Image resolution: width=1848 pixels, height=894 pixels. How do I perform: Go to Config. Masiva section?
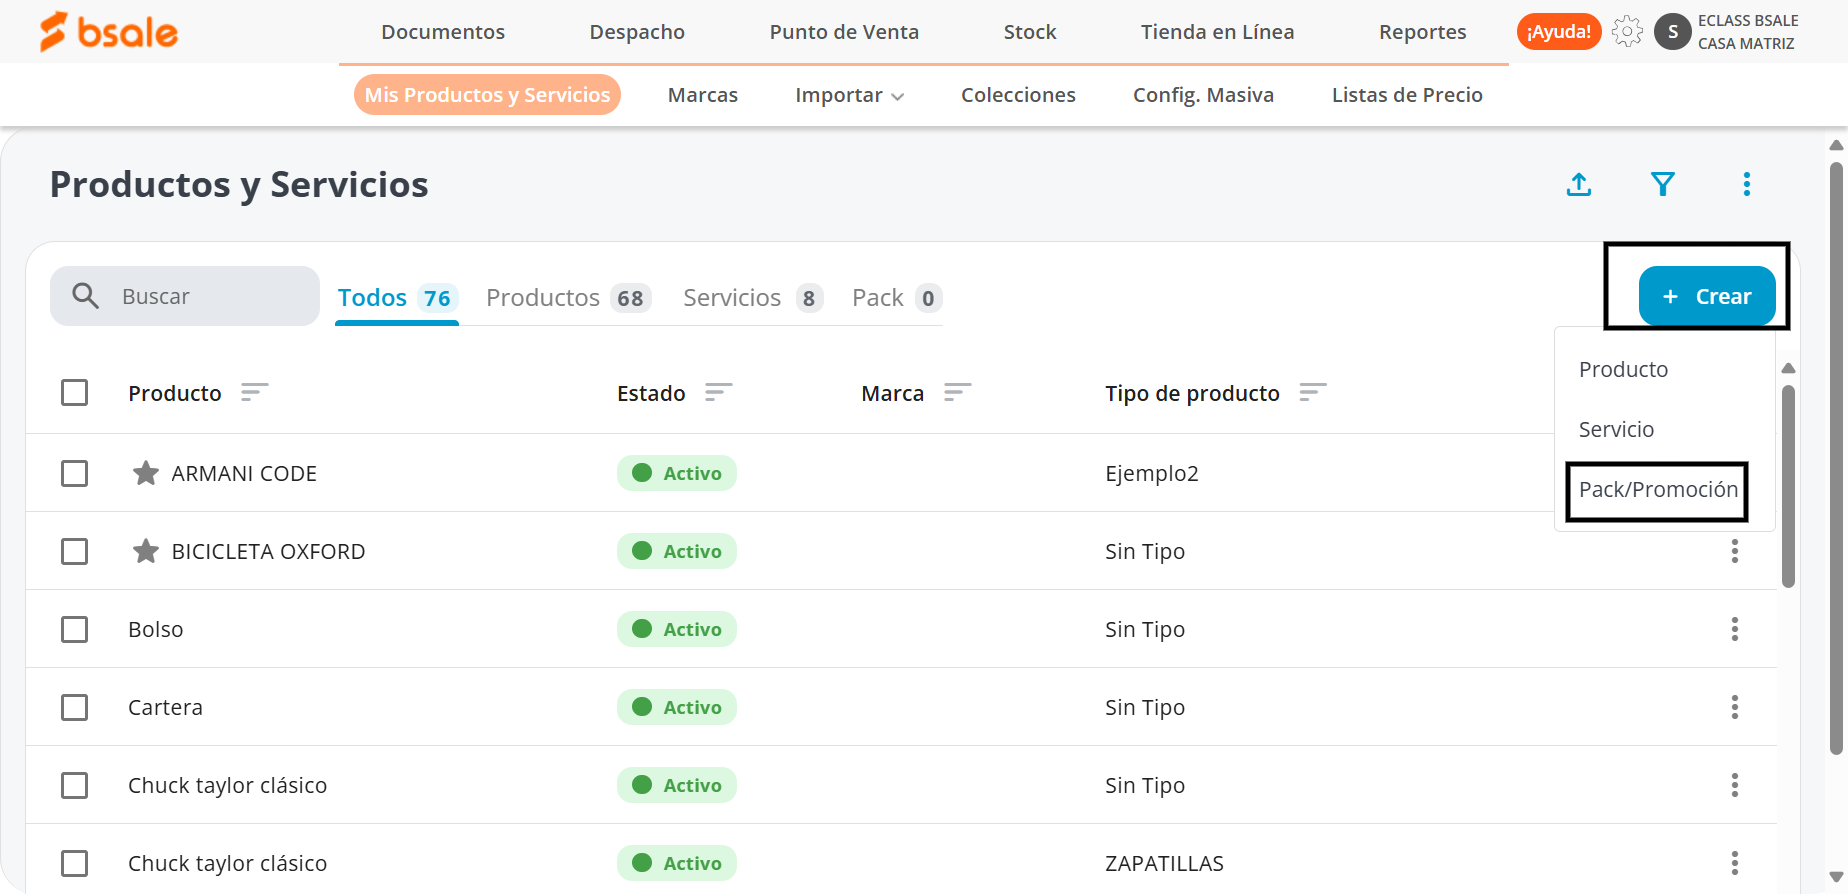(1203, 95)
